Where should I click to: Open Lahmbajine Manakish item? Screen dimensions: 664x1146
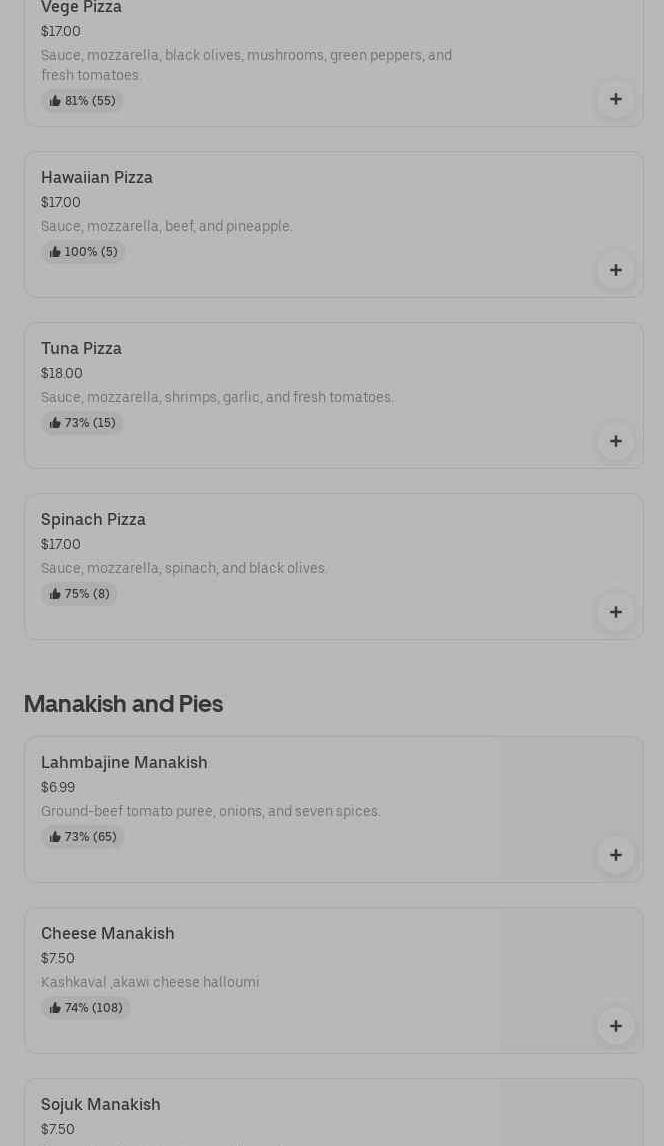pyautogui.click(x=124, y=763)
